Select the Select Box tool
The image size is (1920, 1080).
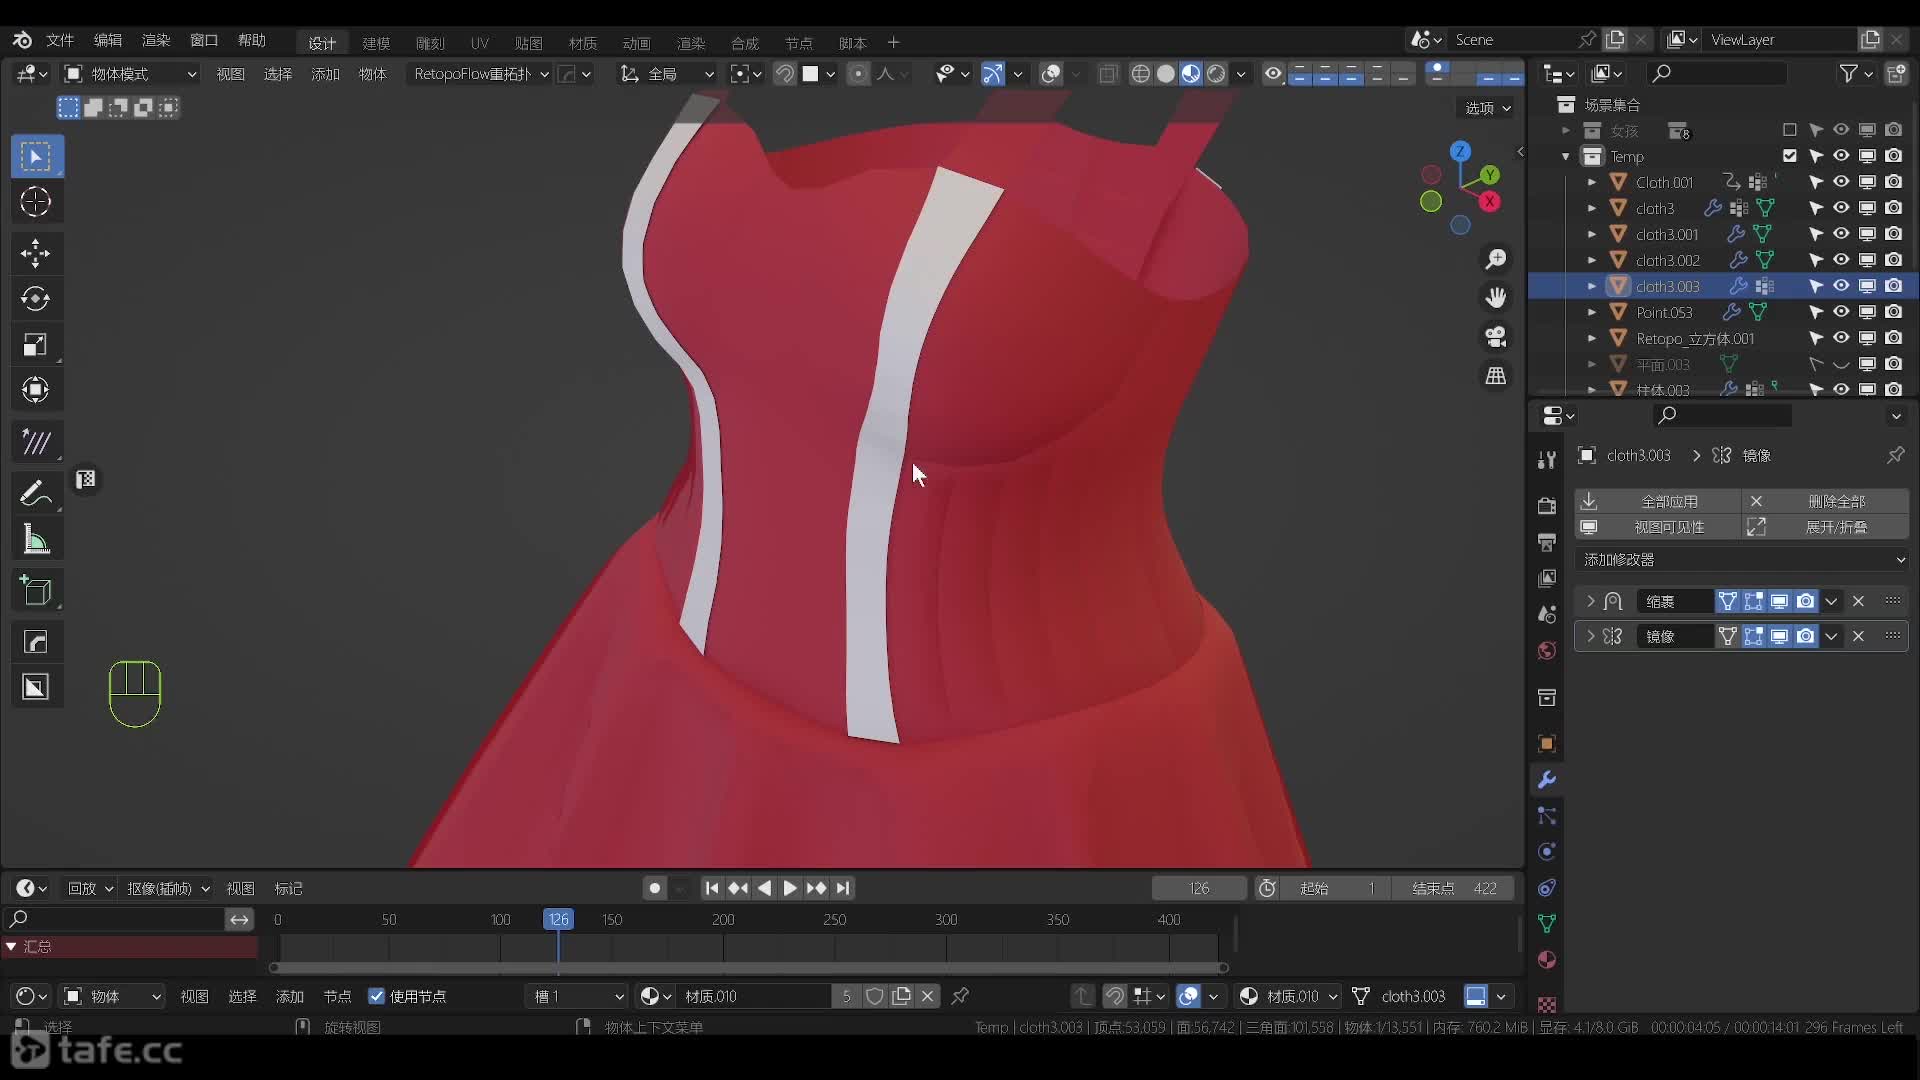(x=36, y=156)
